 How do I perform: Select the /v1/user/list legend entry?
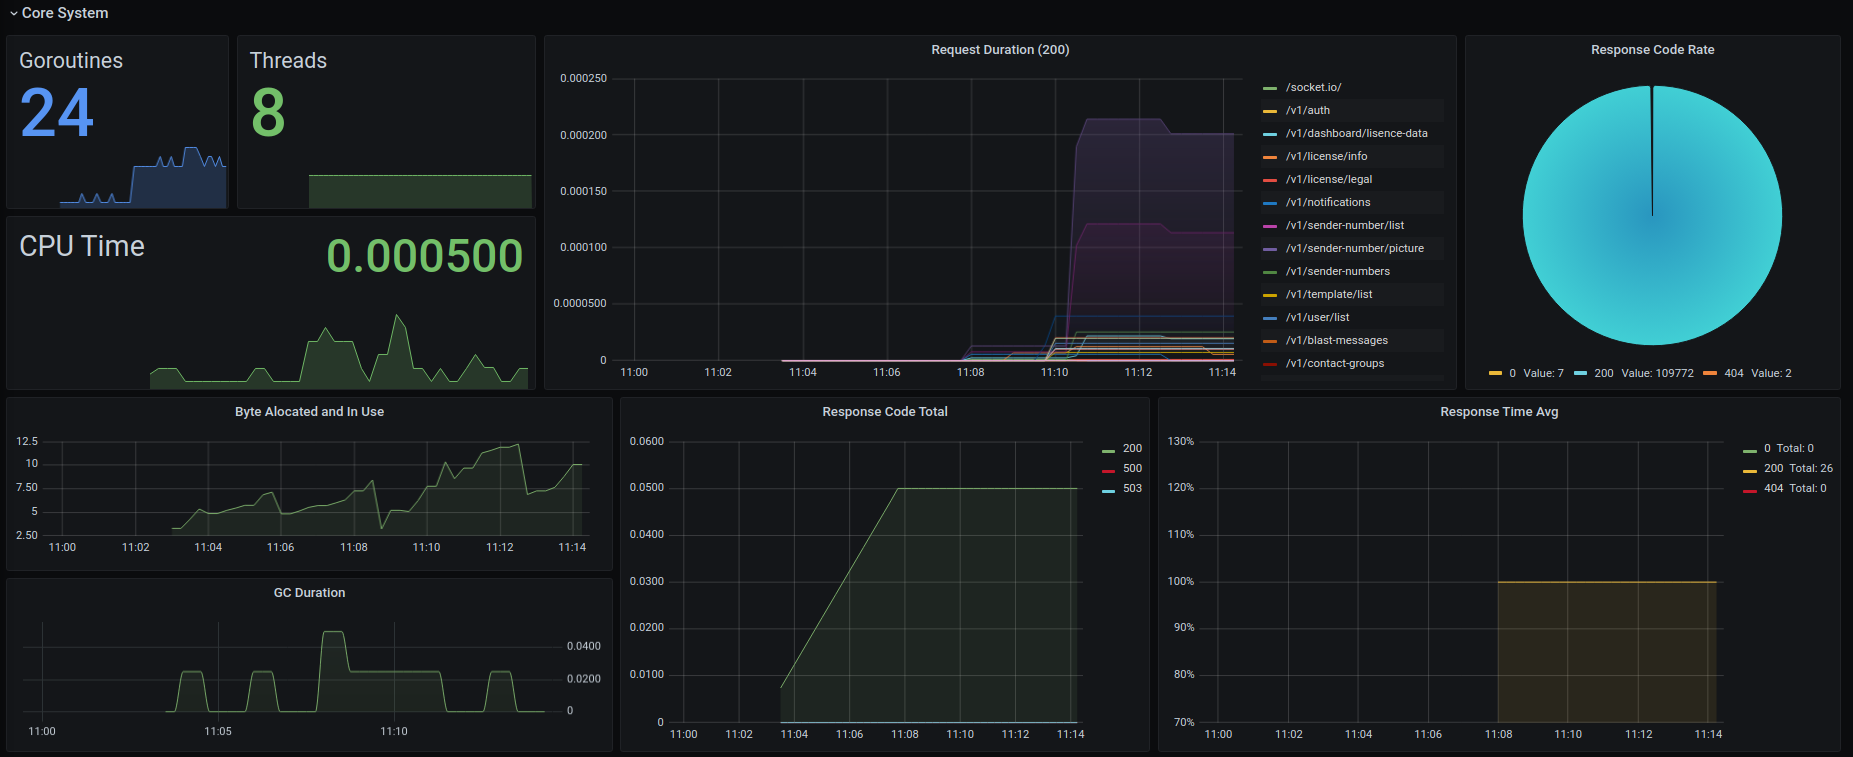click(1317, 318)
